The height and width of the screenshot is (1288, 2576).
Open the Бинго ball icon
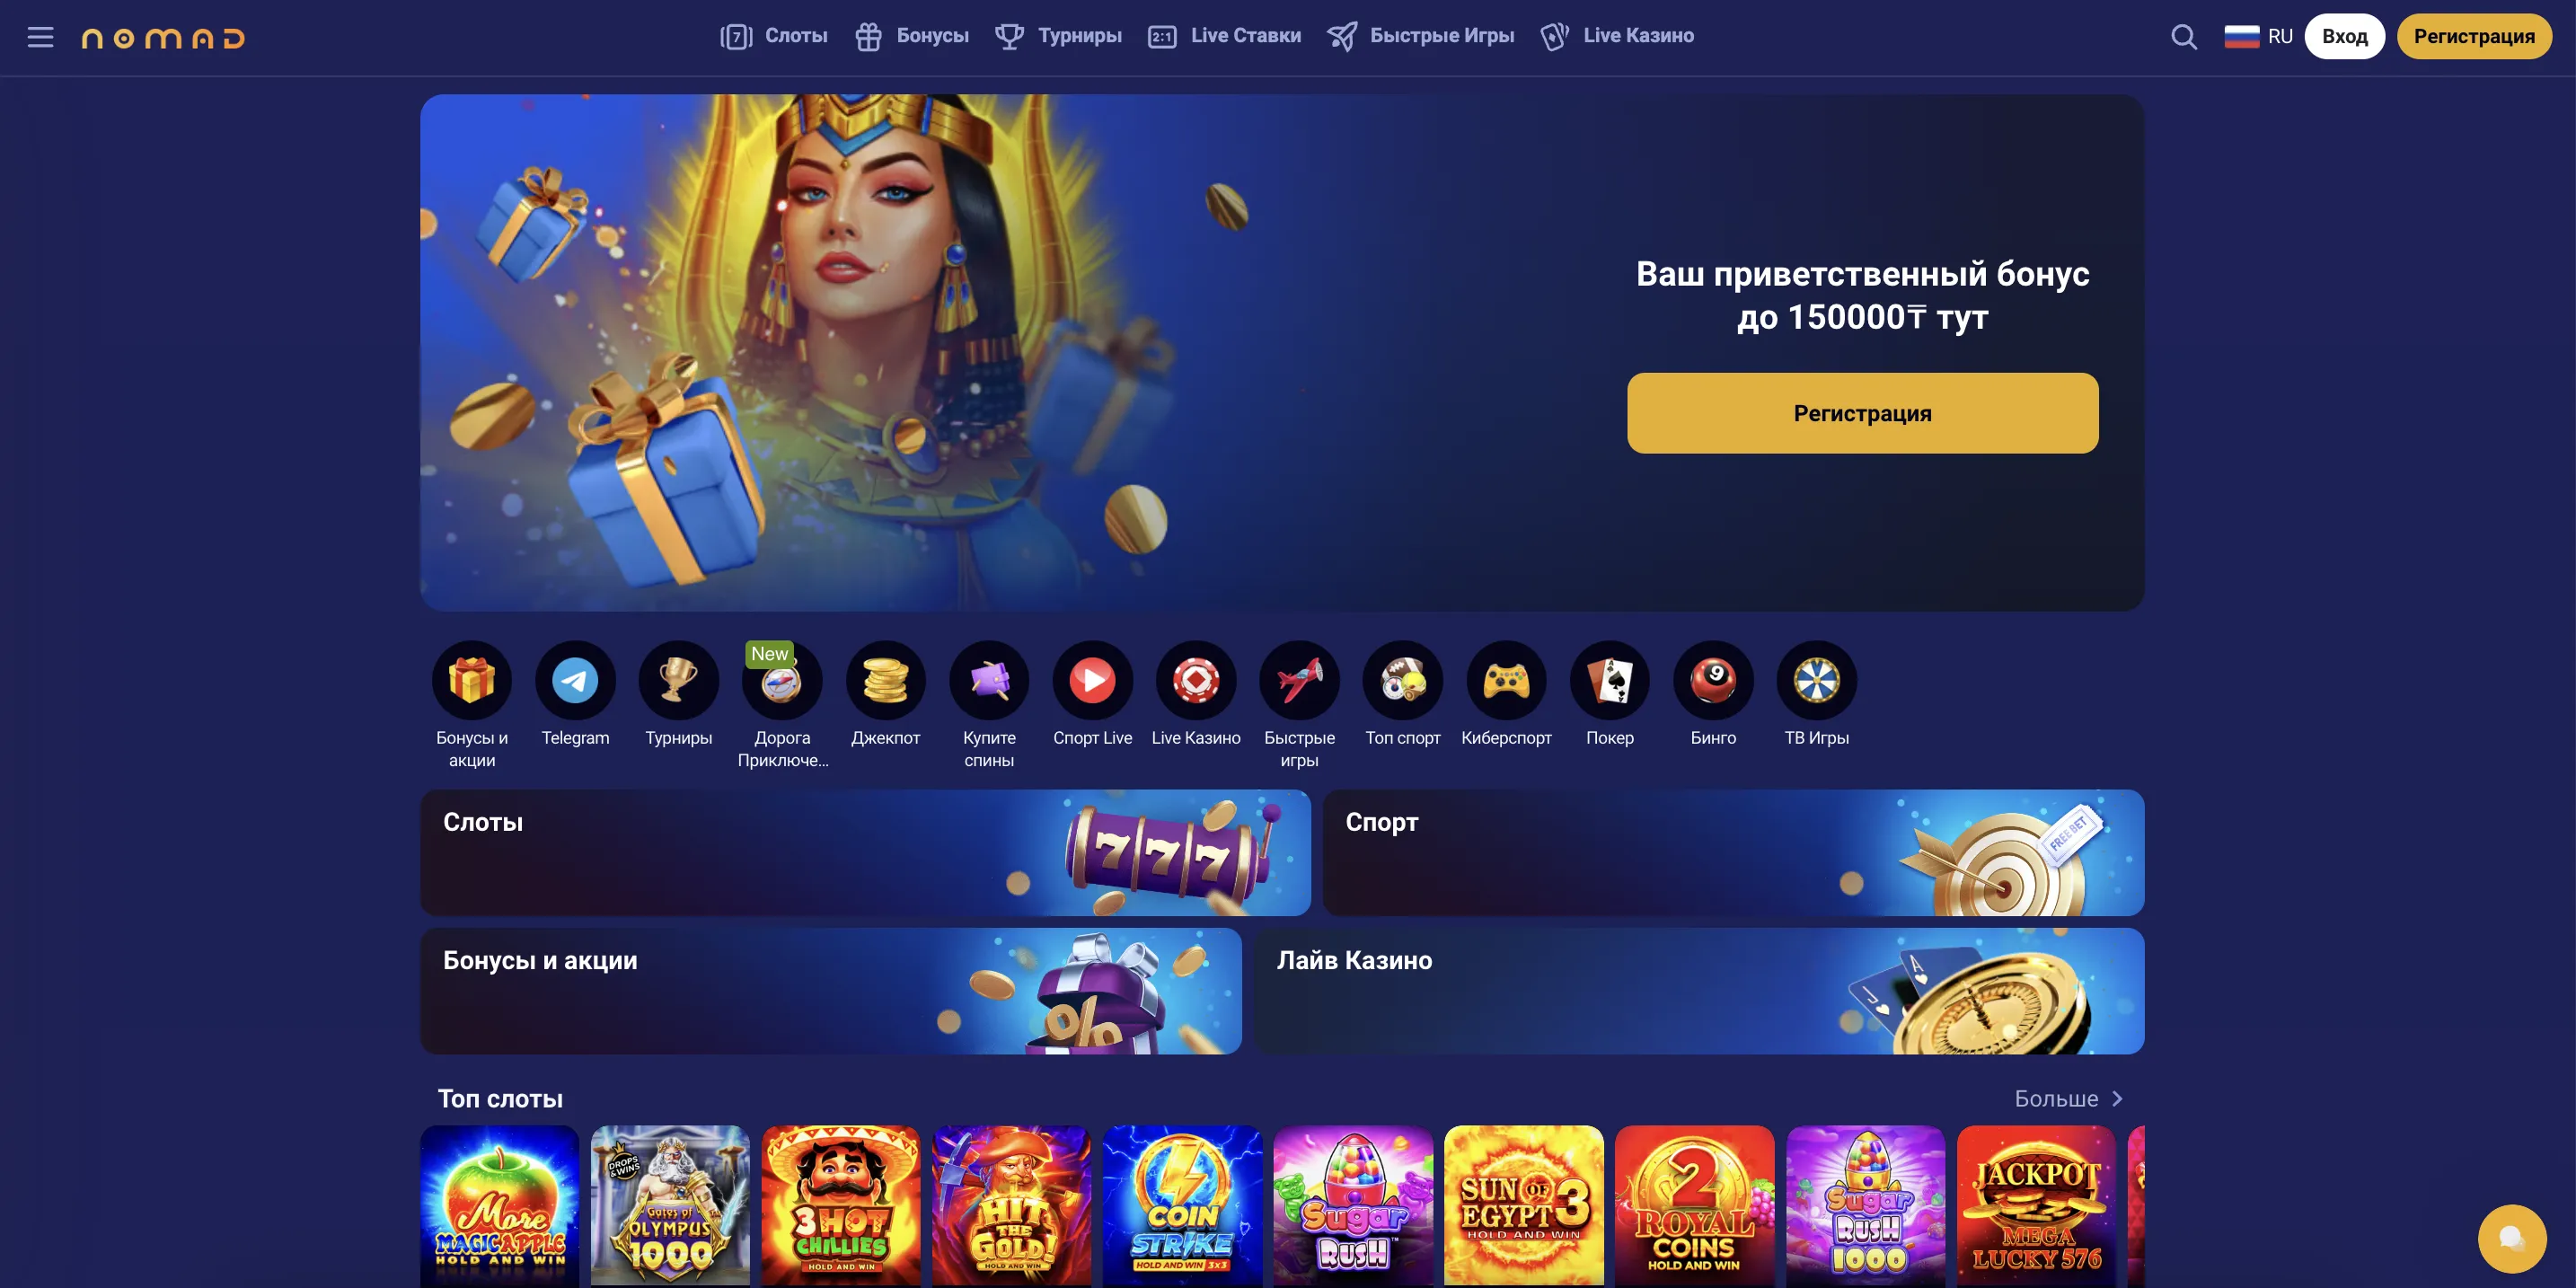[1713, 680]
